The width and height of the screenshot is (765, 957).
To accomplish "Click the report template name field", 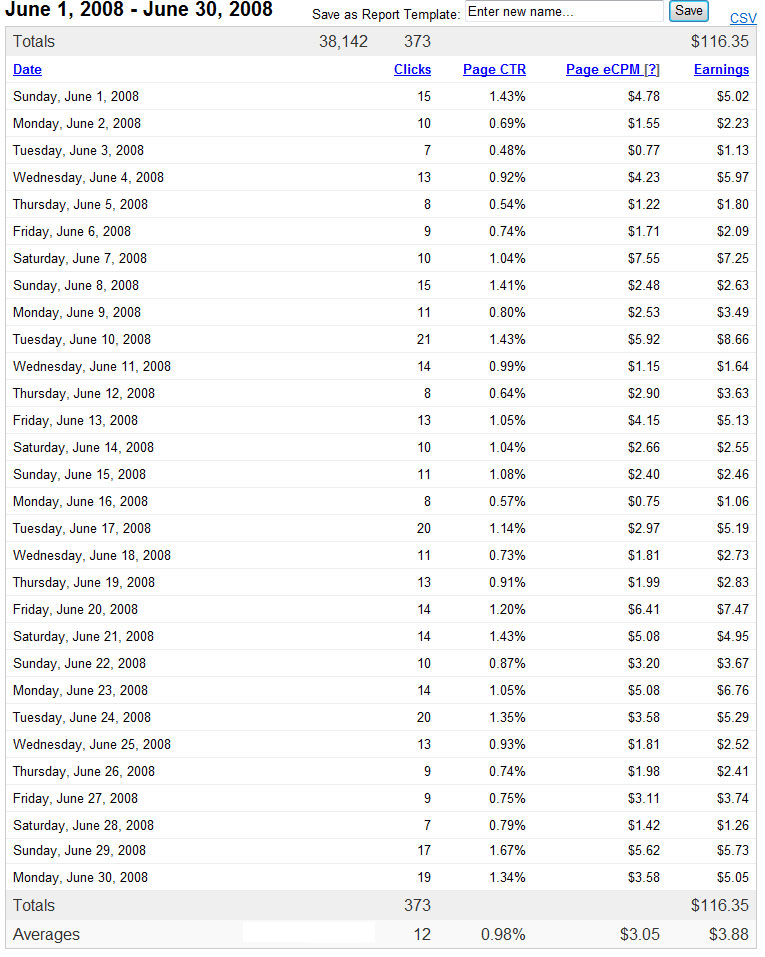I will (564, 11).
